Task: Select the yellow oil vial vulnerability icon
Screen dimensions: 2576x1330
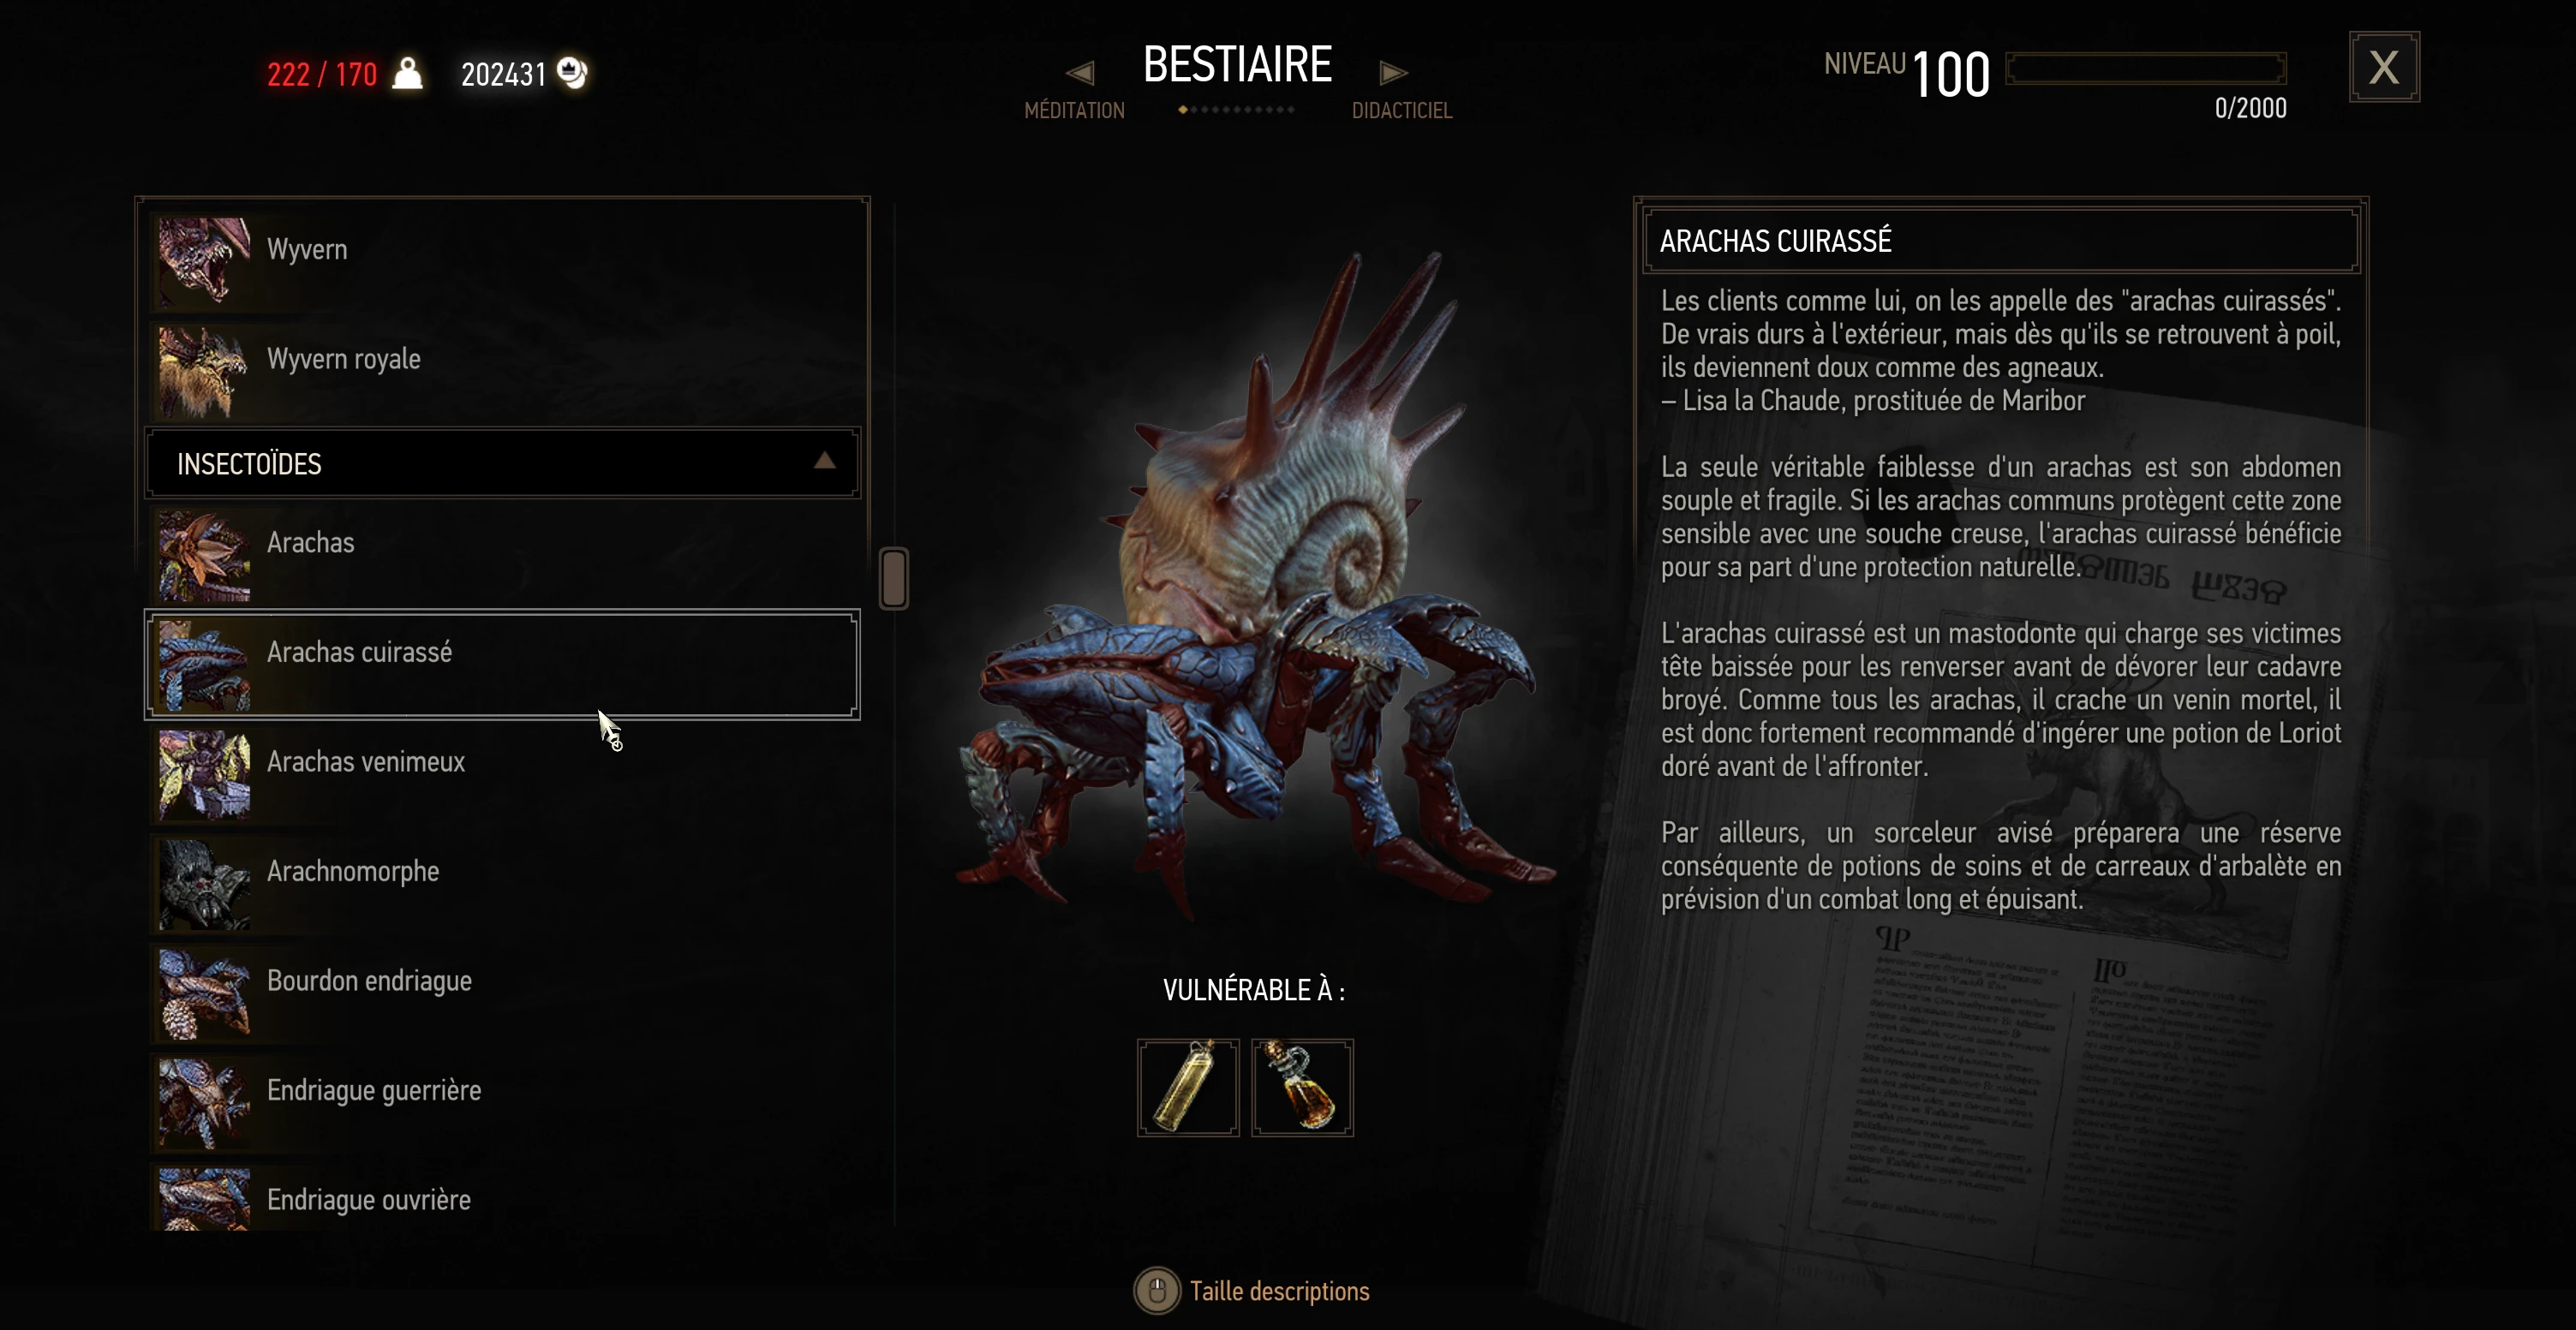Action: coord(1188,1087)
